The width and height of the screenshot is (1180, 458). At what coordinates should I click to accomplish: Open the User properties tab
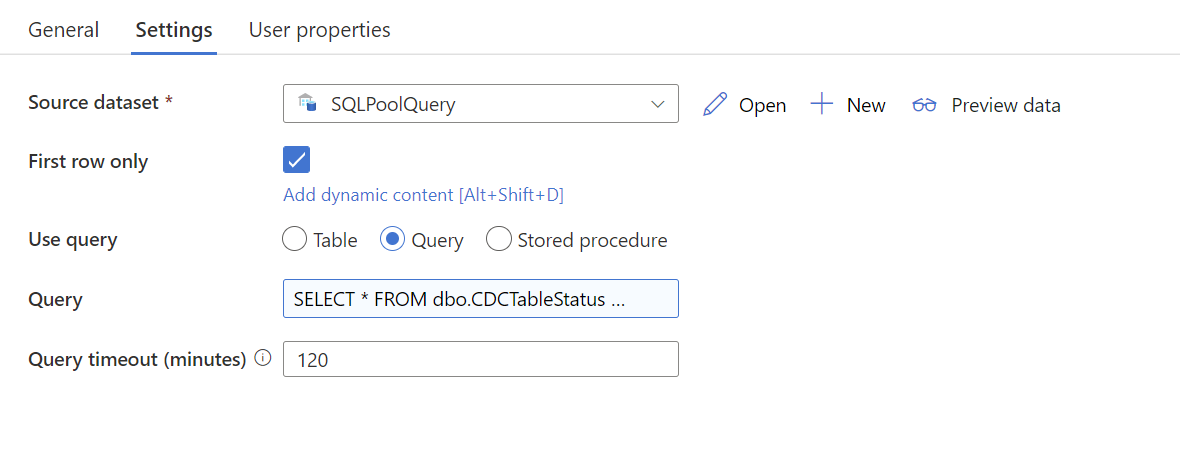coord(320,30)
